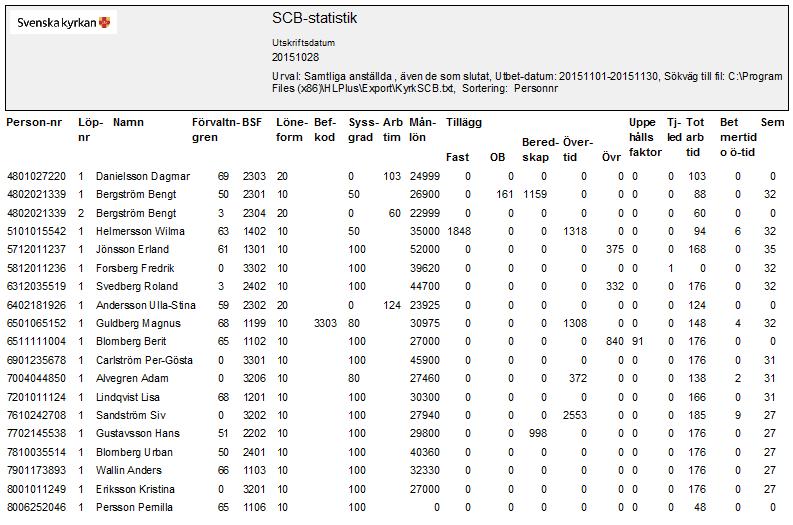
Task: Select Sandström Siv's overtime value 2553
Action: click(x=575, y=415)
